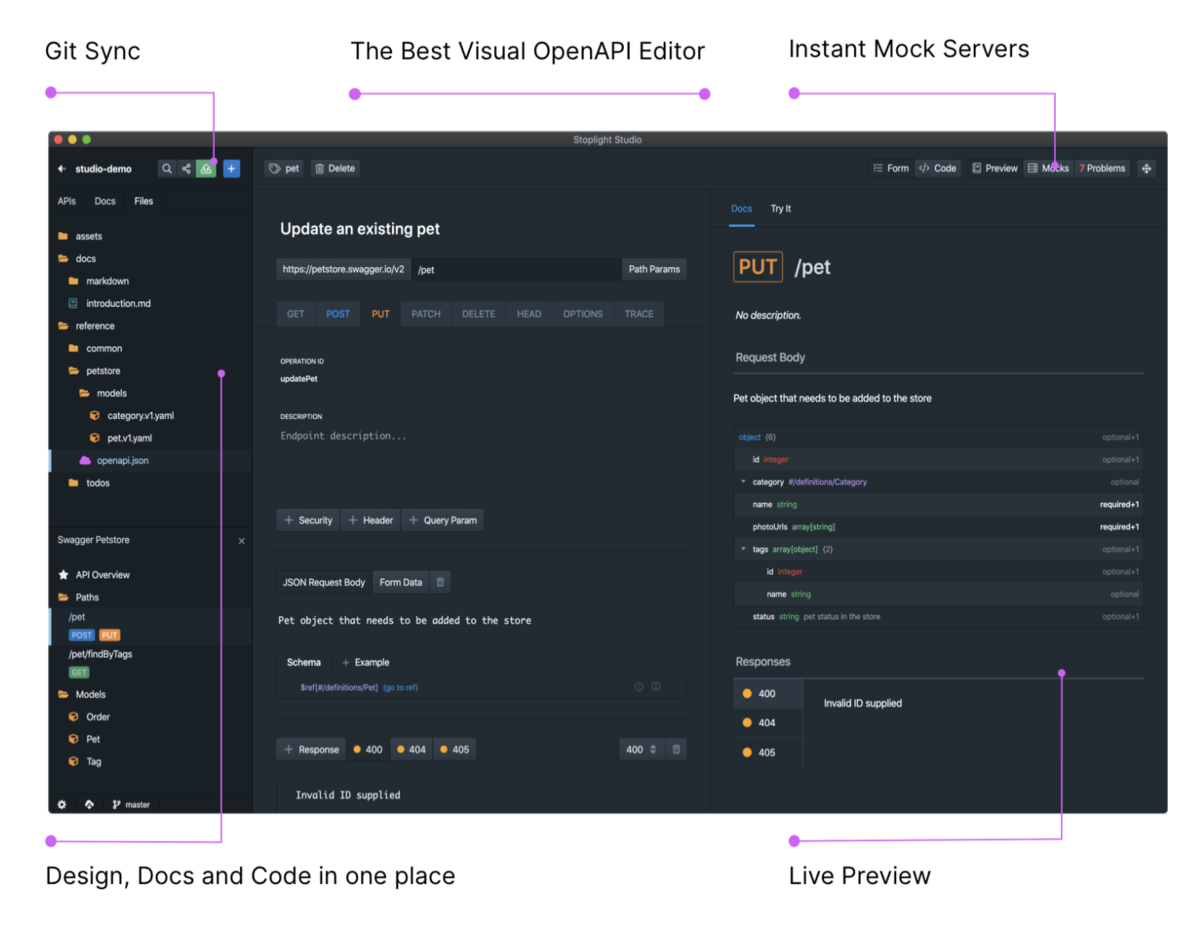This screenshot has width=1200, height=930.
Task: Click the Delete button with trash icon
Action: (335, 169)
